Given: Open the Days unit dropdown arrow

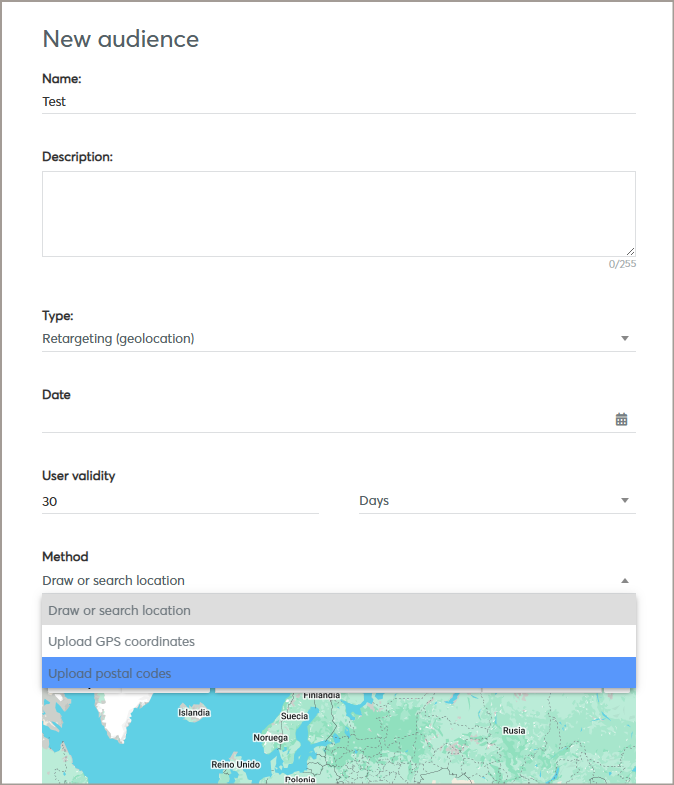Looking at the screenshot, I should pos(625,501).
